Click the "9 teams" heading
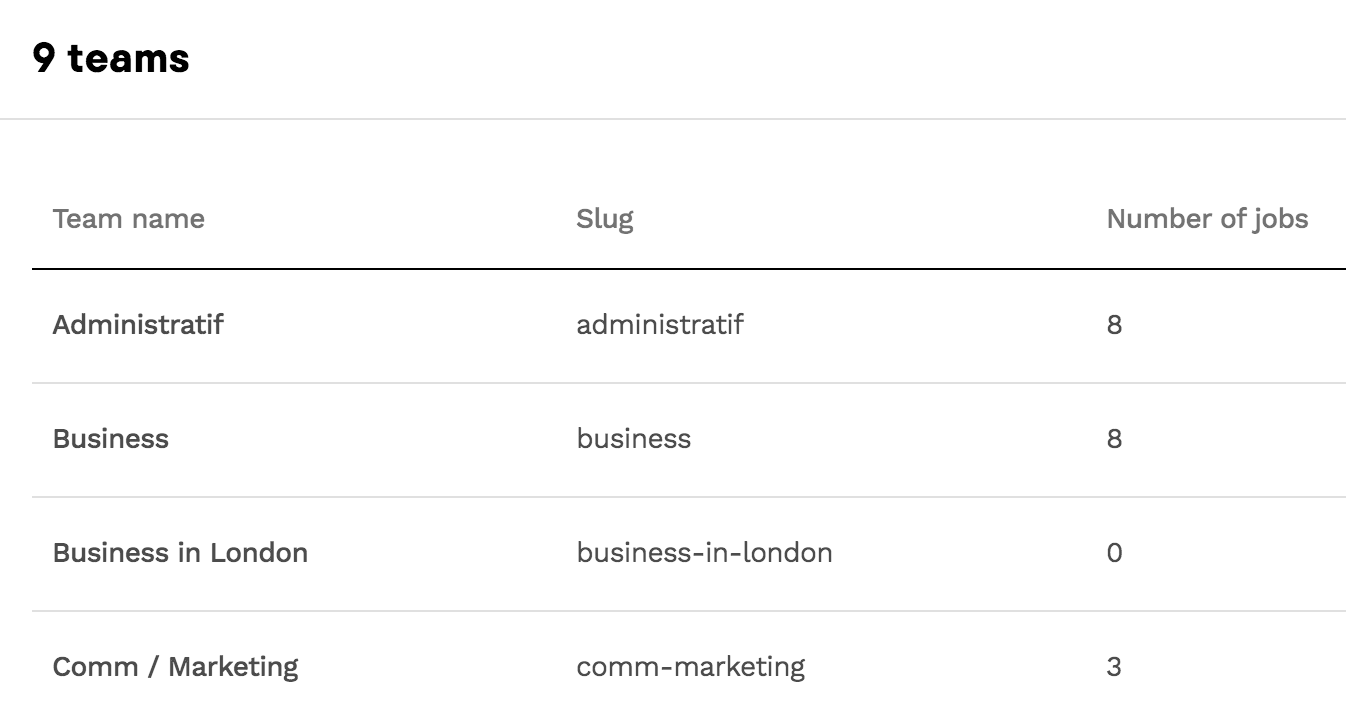The image size is (1346, 722). pyautogui.click(x=111, y=58)
